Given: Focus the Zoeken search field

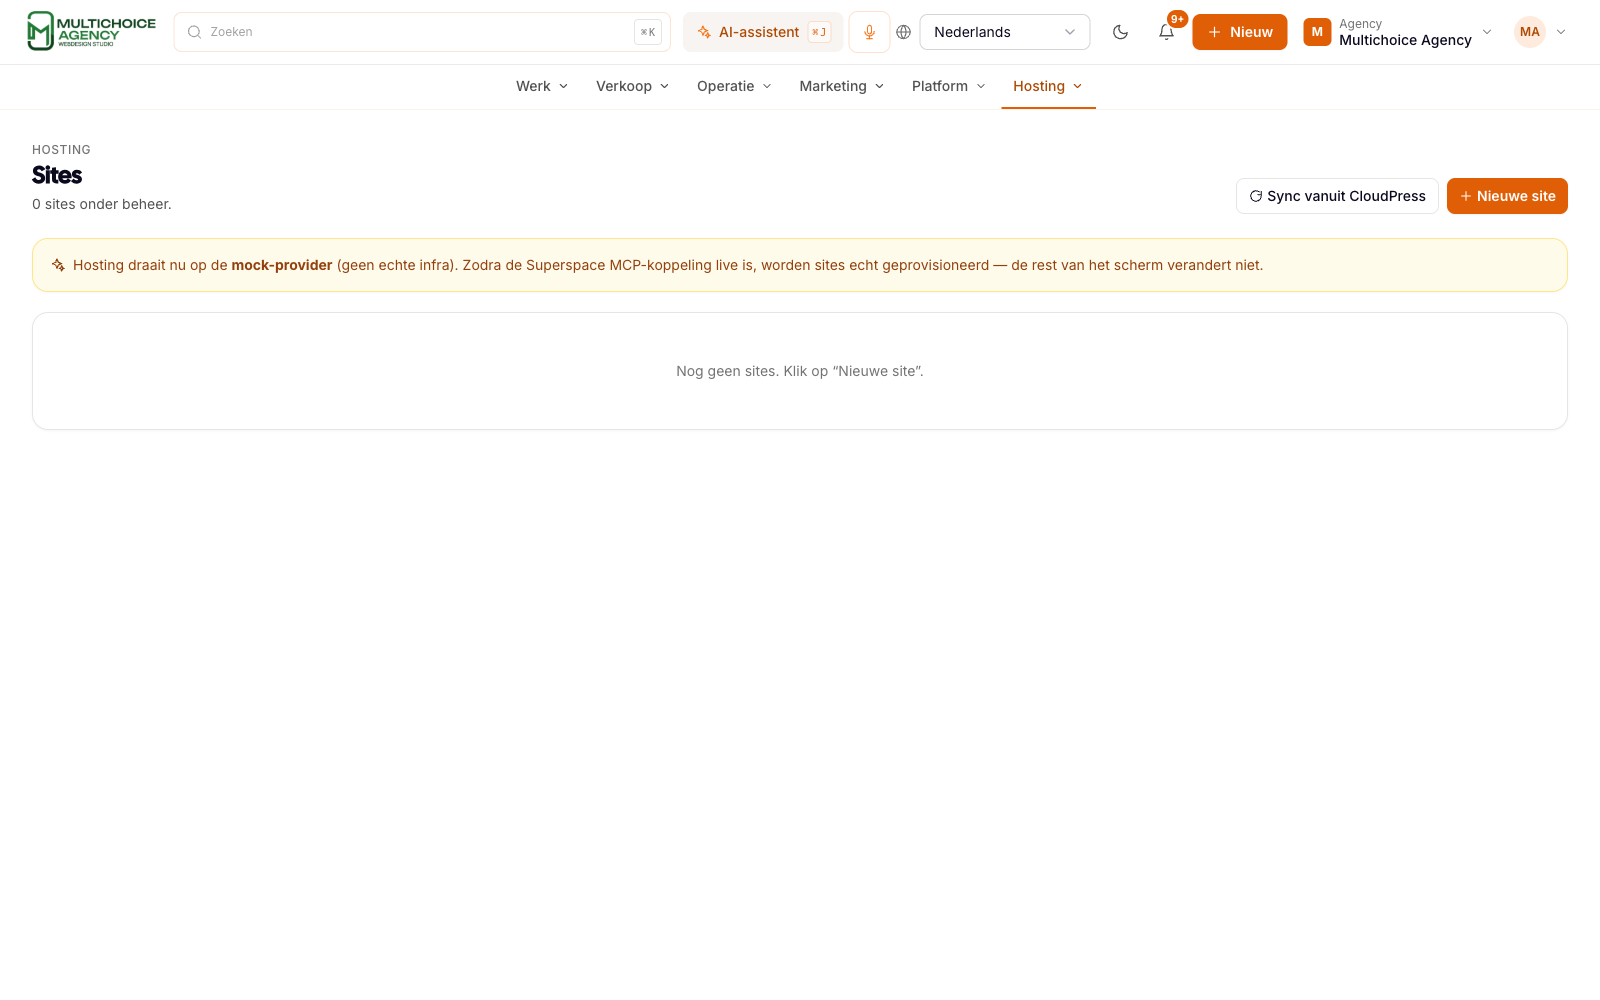Looking at the screenshot, I should pos(422,32).
